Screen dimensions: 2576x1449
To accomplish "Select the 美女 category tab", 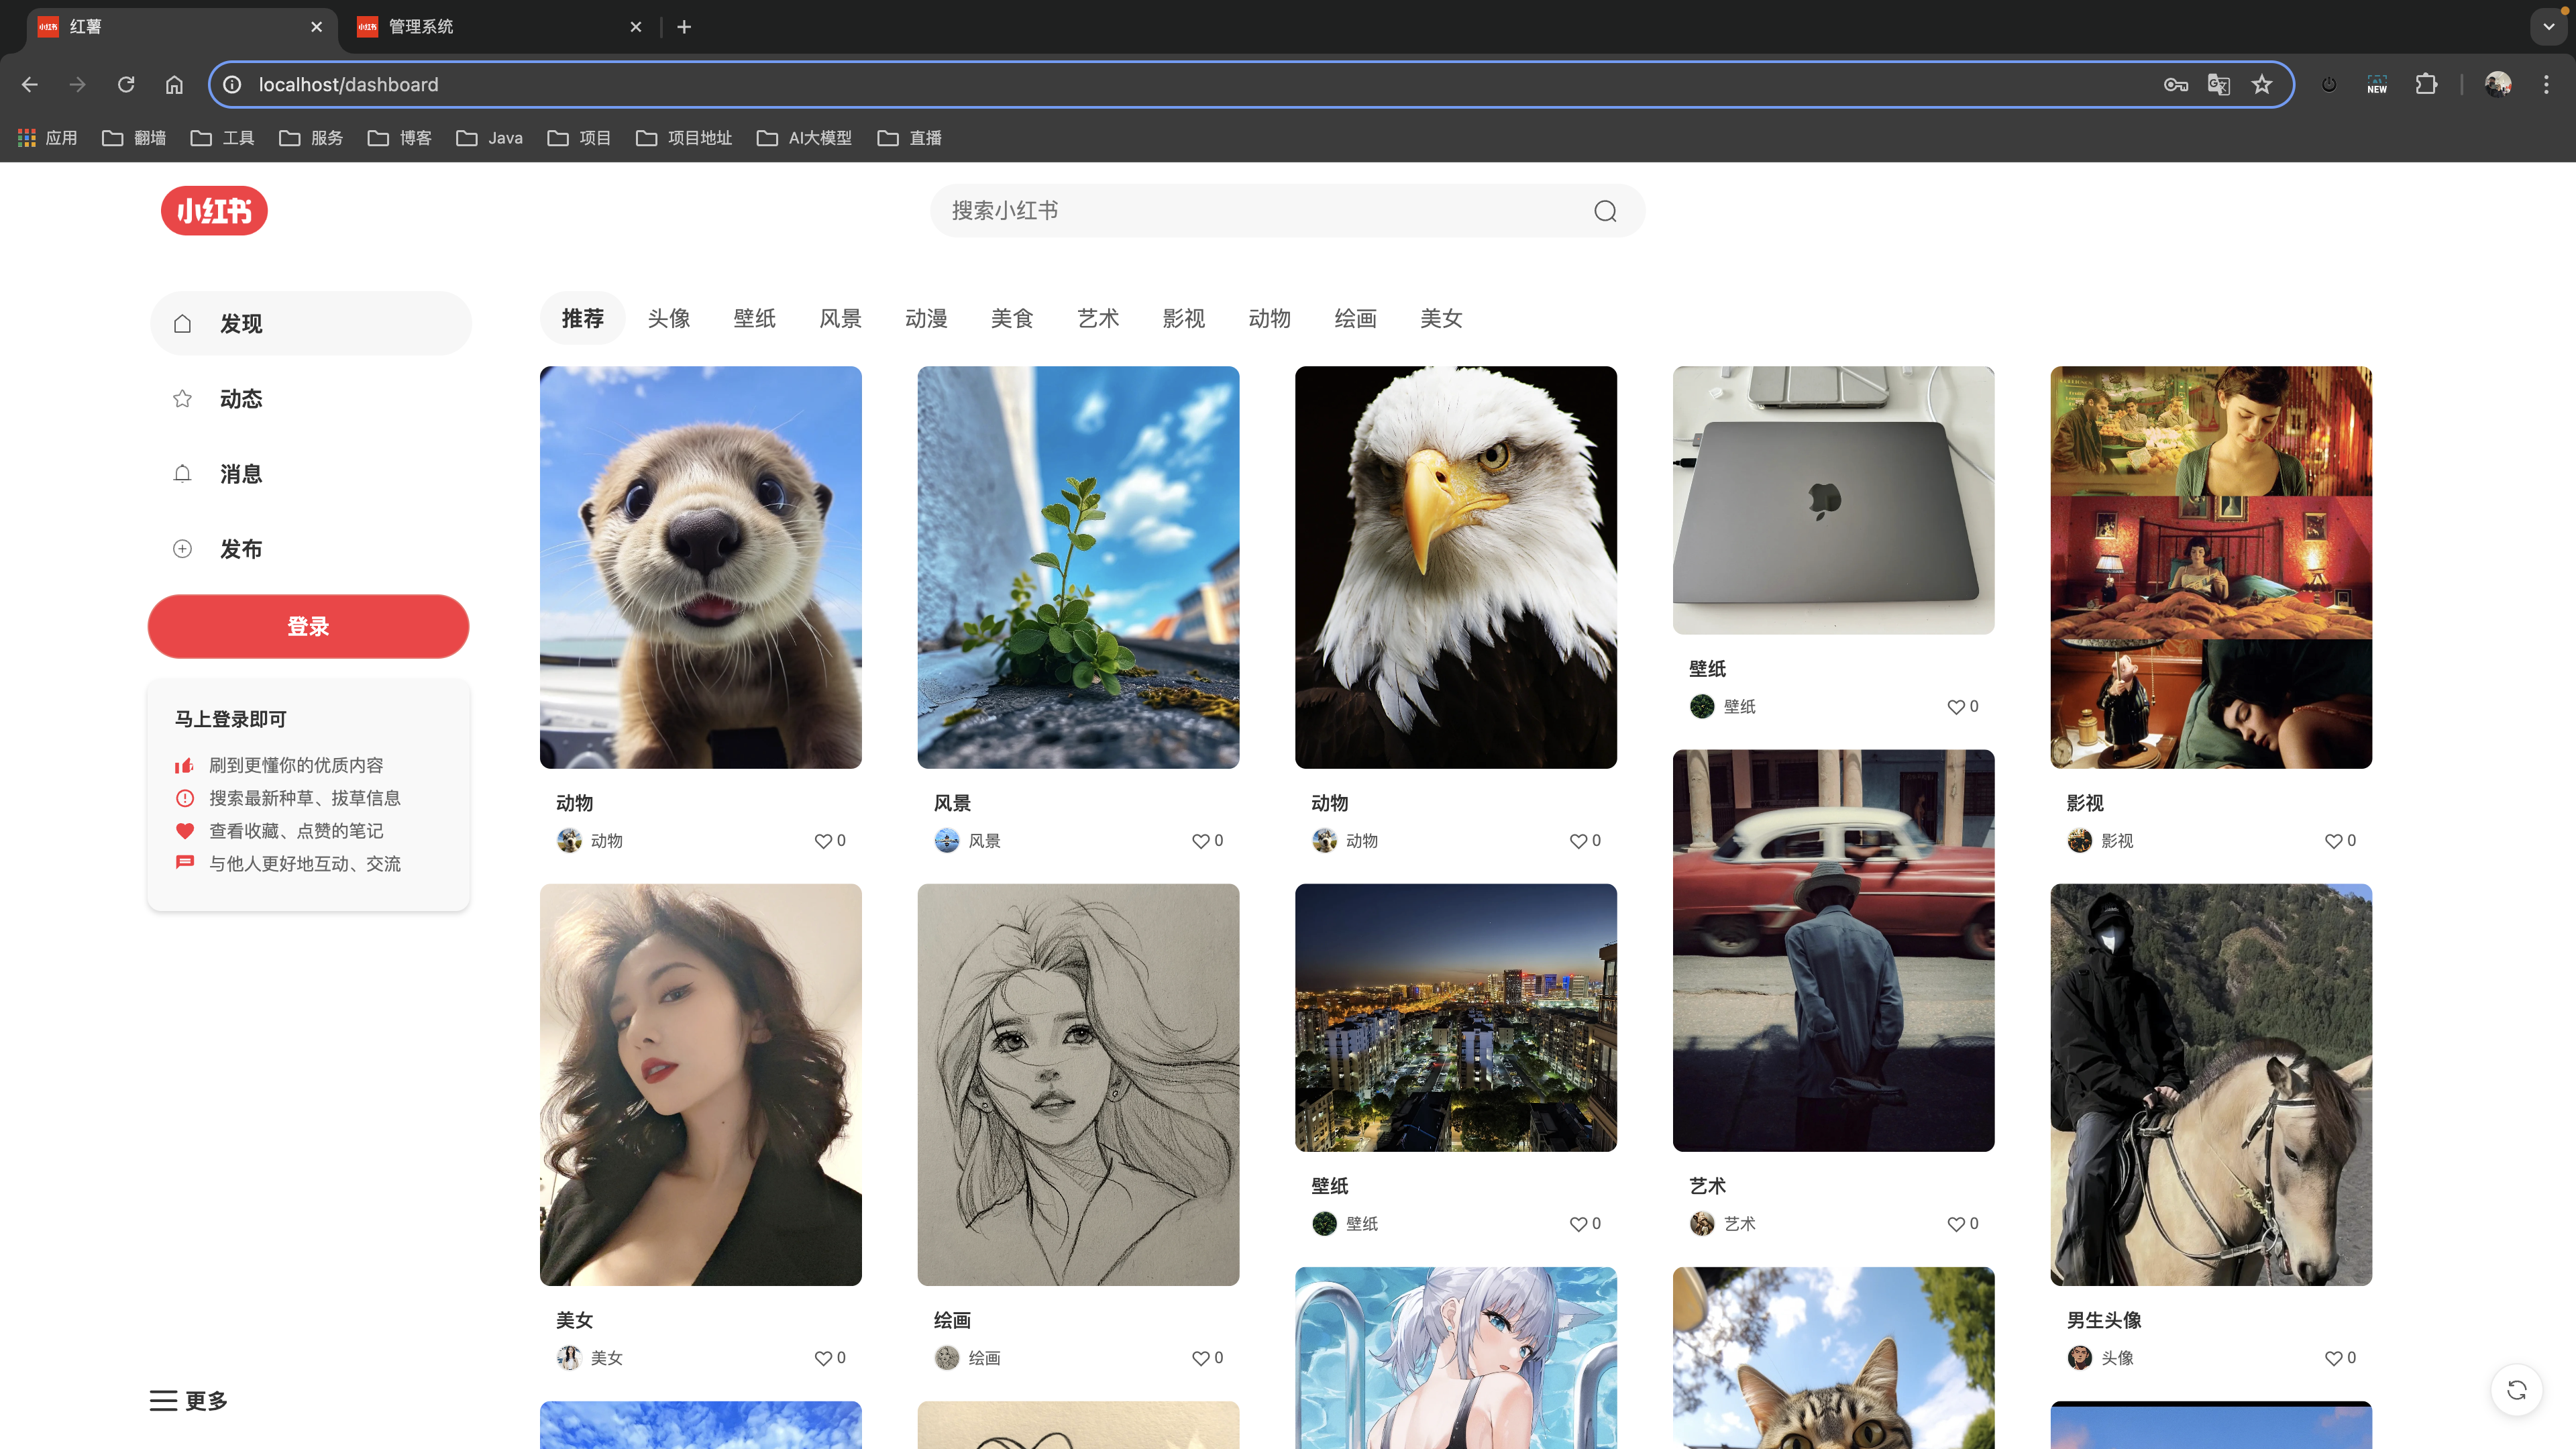I will 1442,319.
